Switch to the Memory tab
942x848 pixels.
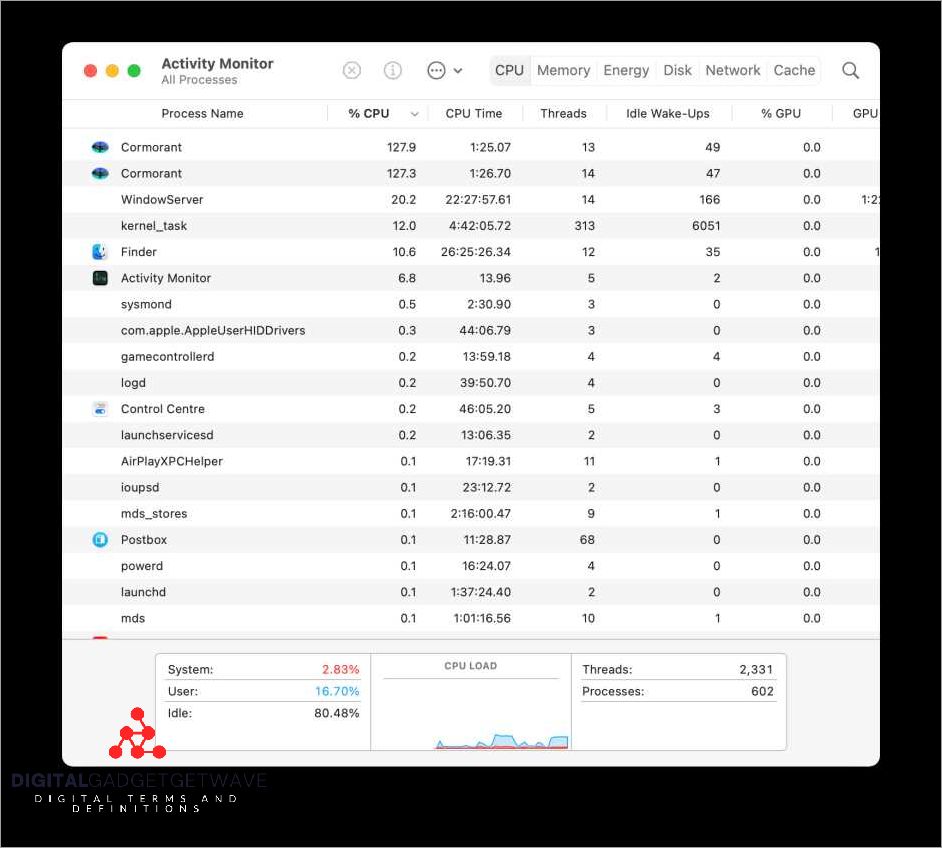[563, 70]
